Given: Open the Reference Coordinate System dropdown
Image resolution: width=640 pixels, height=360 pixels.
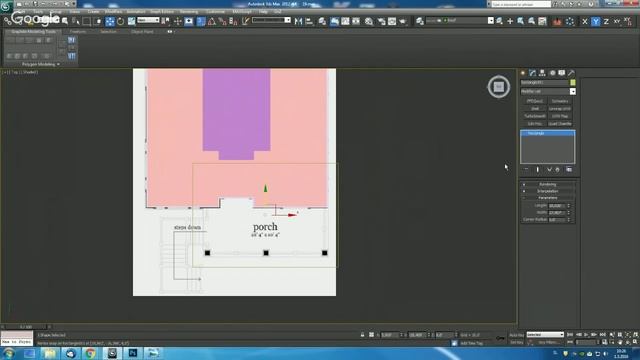Looking at the screenshot, I should (x=148, y=20).
